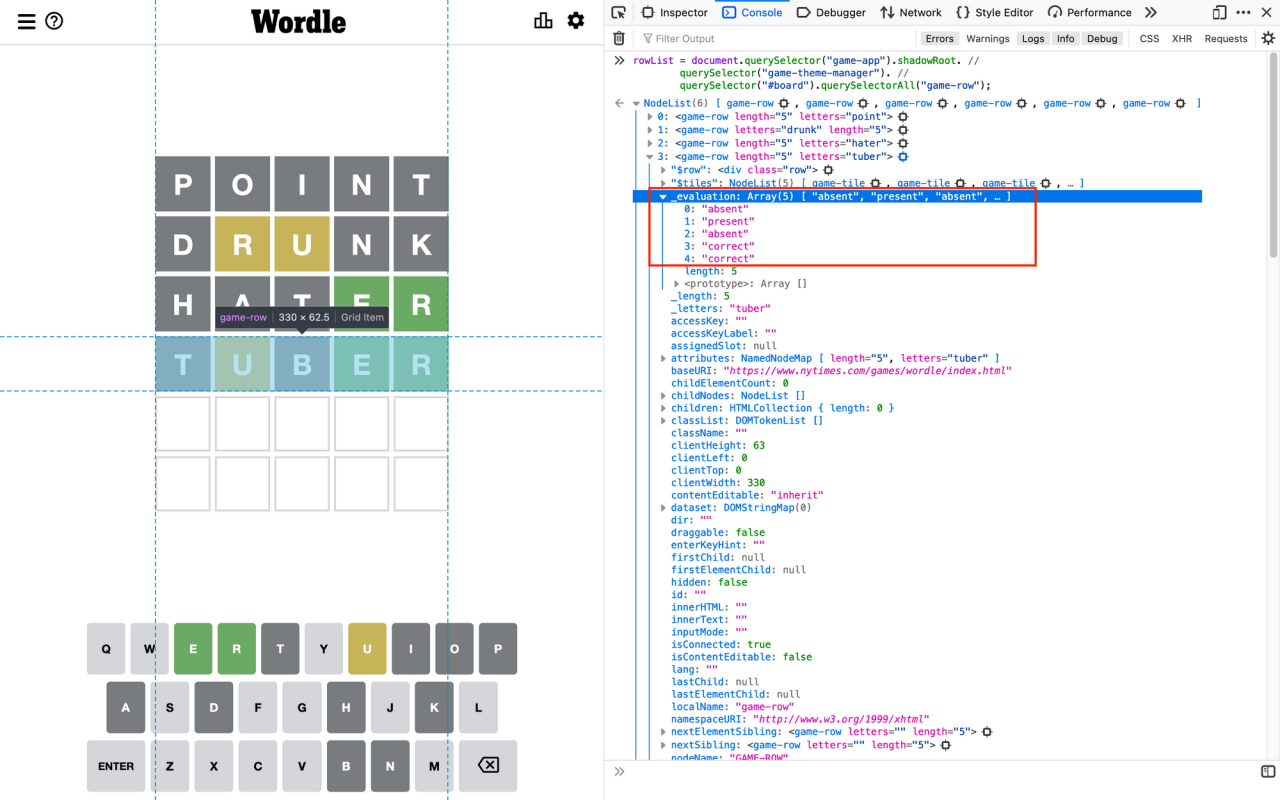Open Wordle settings gear icon

click(x=576, y=21)
